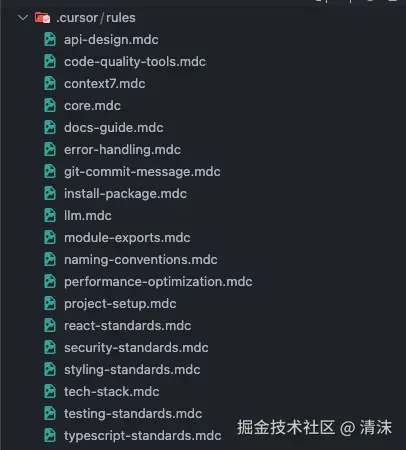The image size is (406, 450).
Task: Click file icon beside tech-stack.mdc
Action: (50, 391)
